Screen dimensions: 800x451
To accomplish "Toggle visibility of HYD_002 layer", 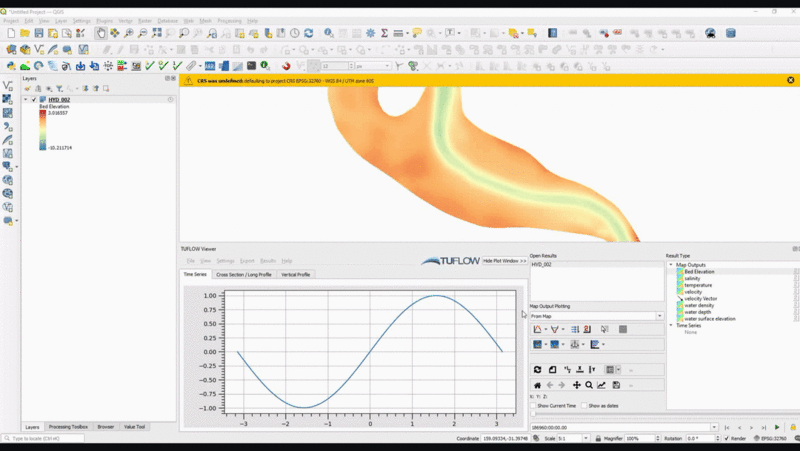I will (x=34, y=99).
